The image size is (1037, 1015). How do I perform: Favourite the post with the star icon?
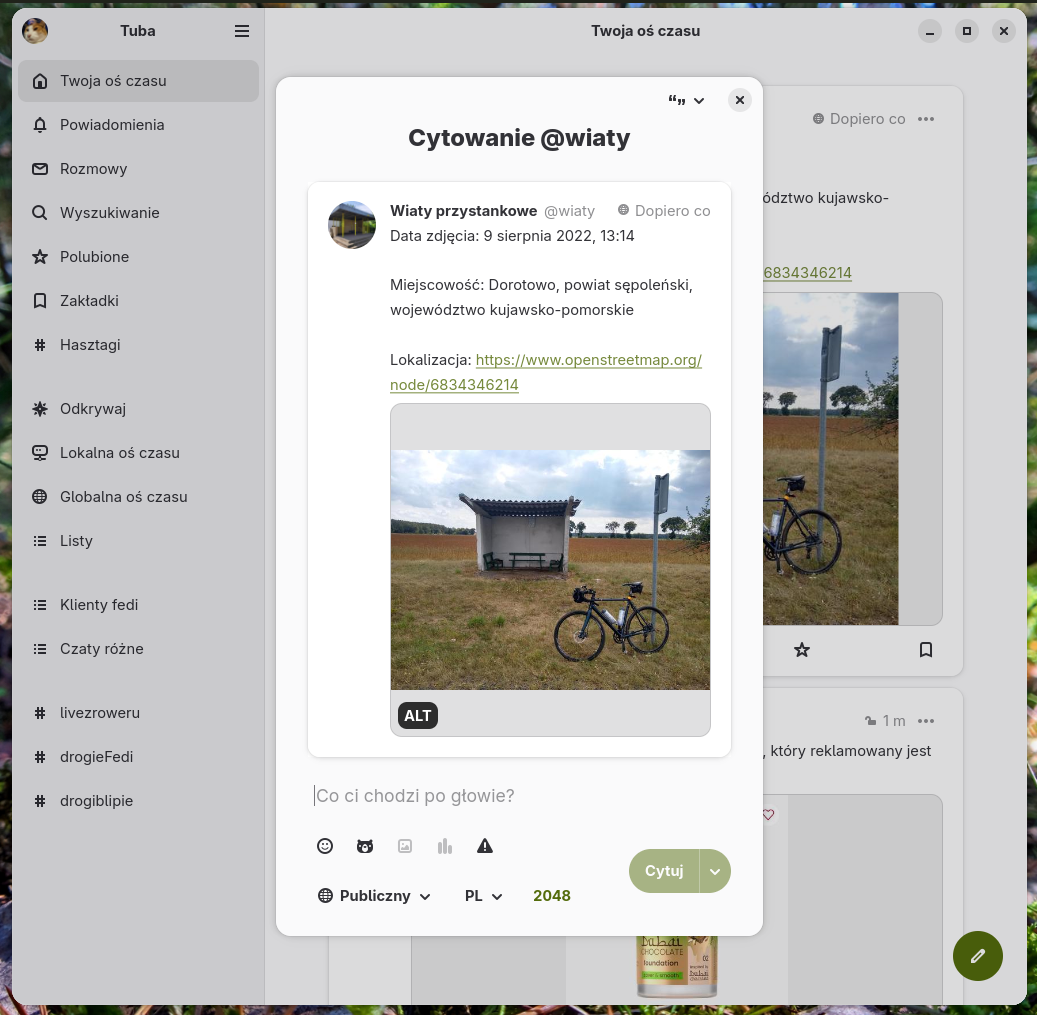pos(802,650)
